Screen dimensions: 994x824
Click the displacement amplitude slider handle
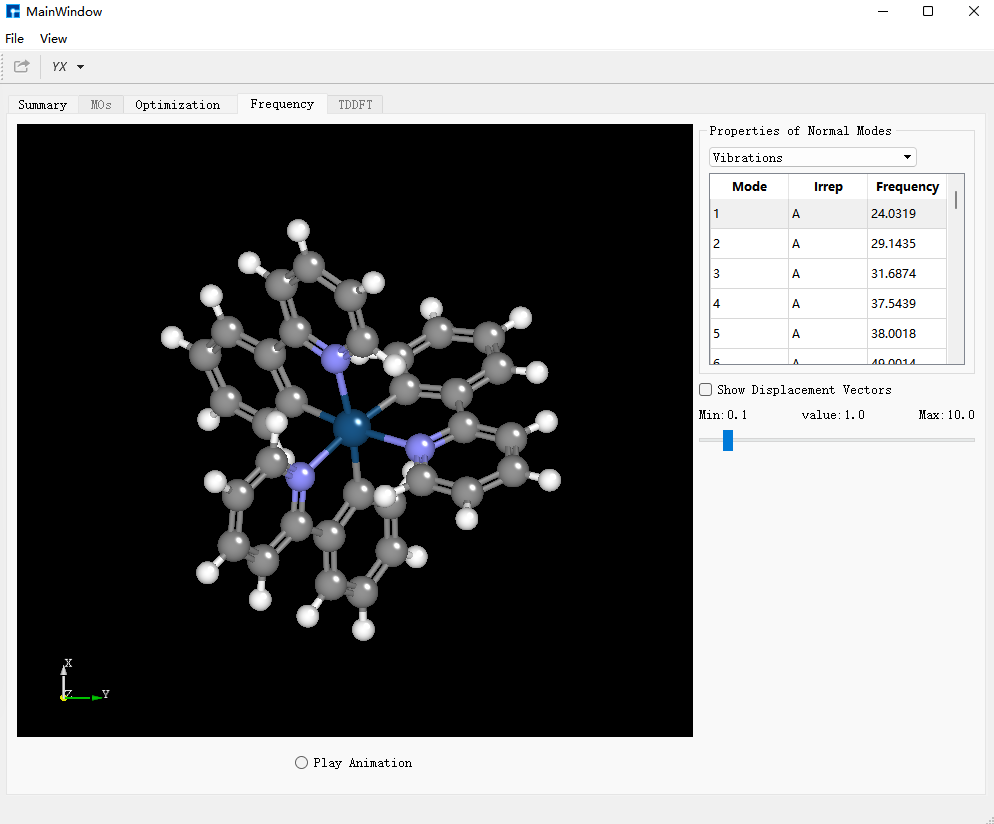pos(728,440)
